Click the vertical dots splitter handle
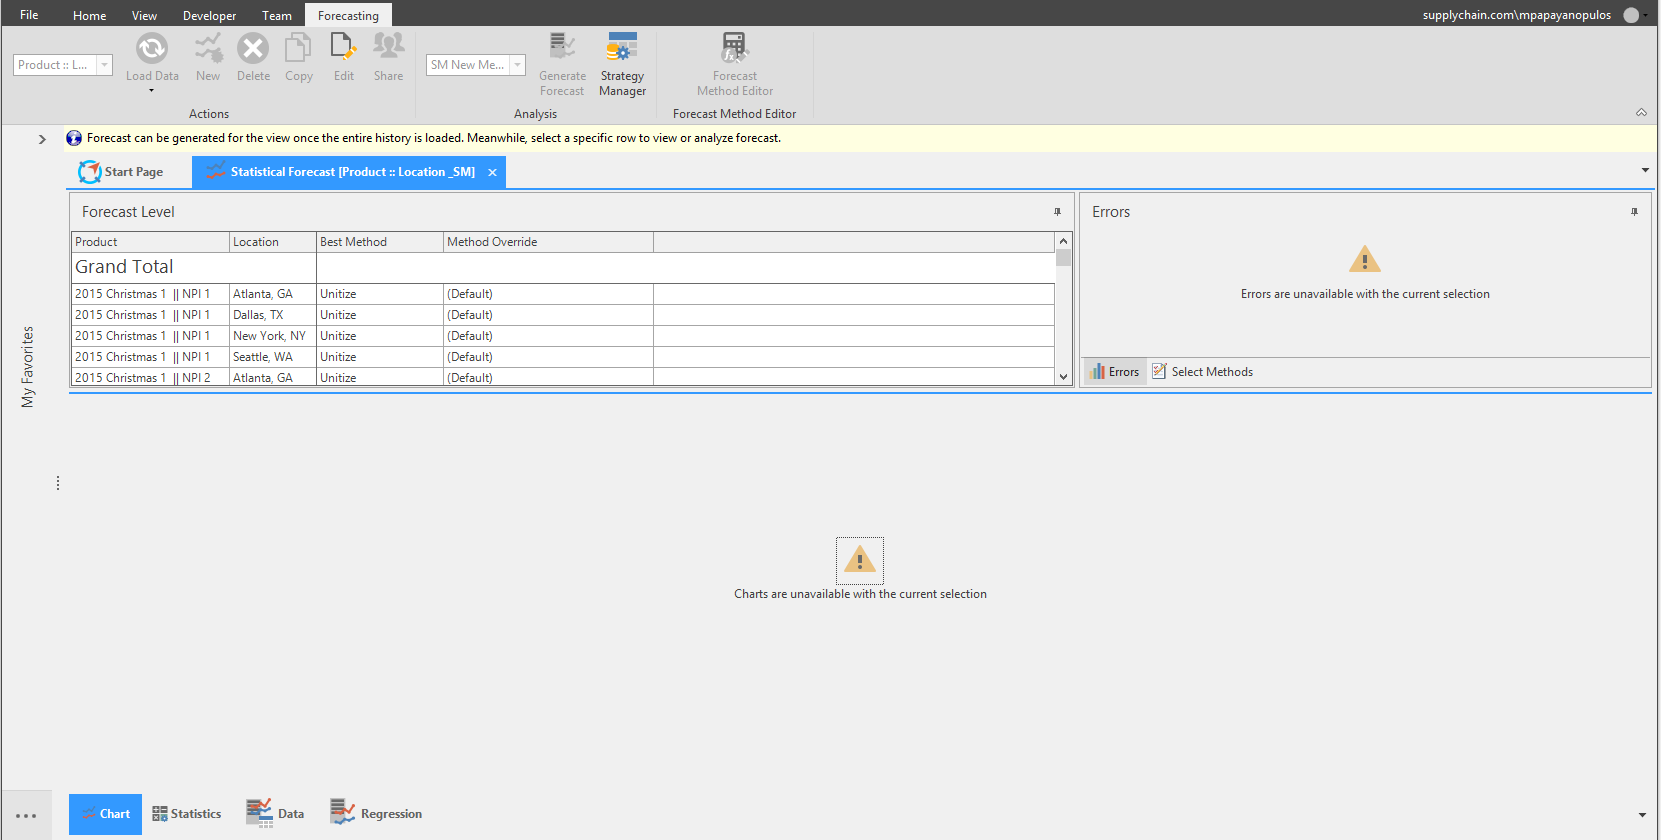Image resolution: width=1661 pixels, height=840 pixels. click(x=58, y=483)
